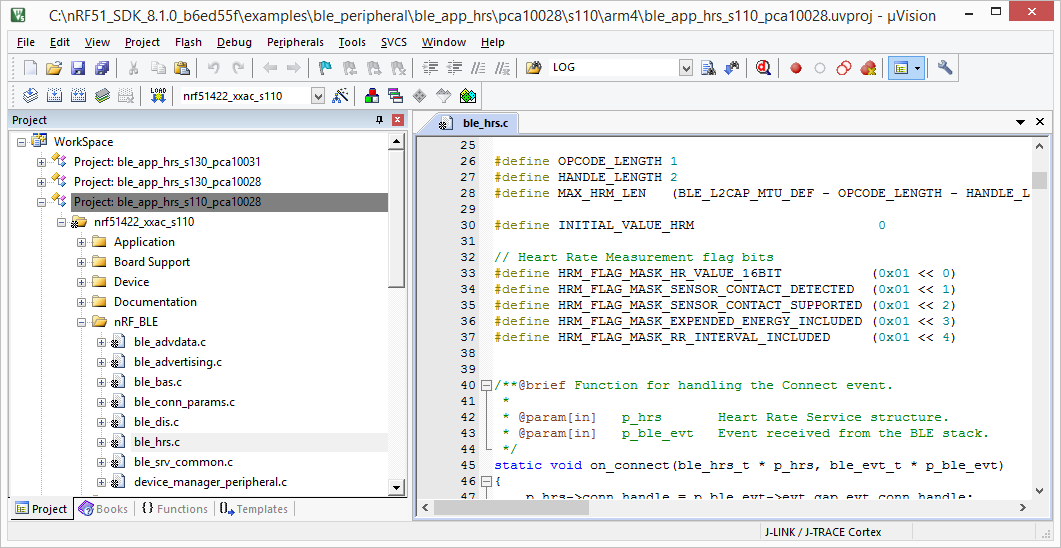Paste from clipboard using the Paste icon
Image resolution: width=1061 pixels, height=548 pixels.
(181, 68)
